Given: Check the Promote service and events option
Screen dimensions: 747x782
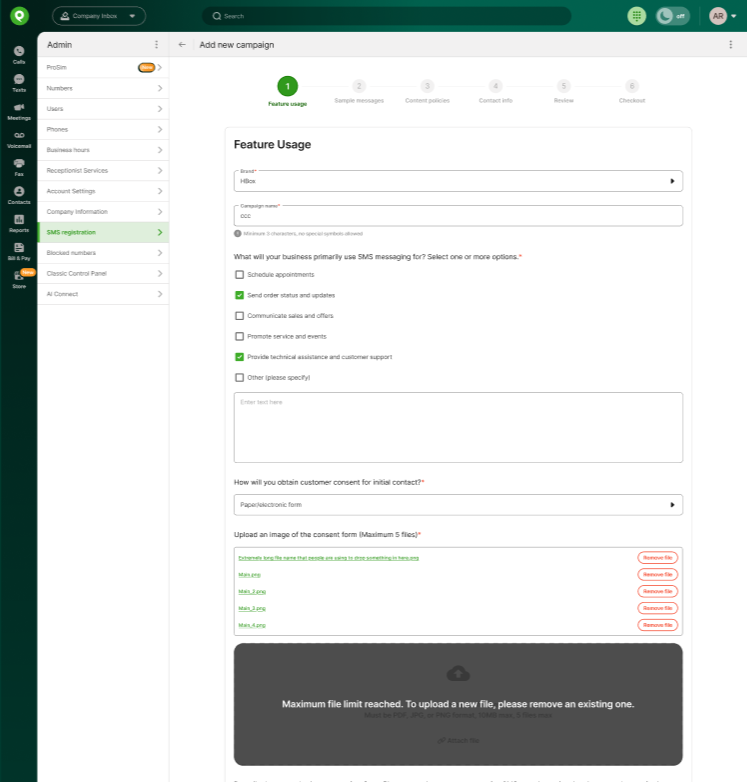Looking at the screenshot, I should (x=239, y=336).
